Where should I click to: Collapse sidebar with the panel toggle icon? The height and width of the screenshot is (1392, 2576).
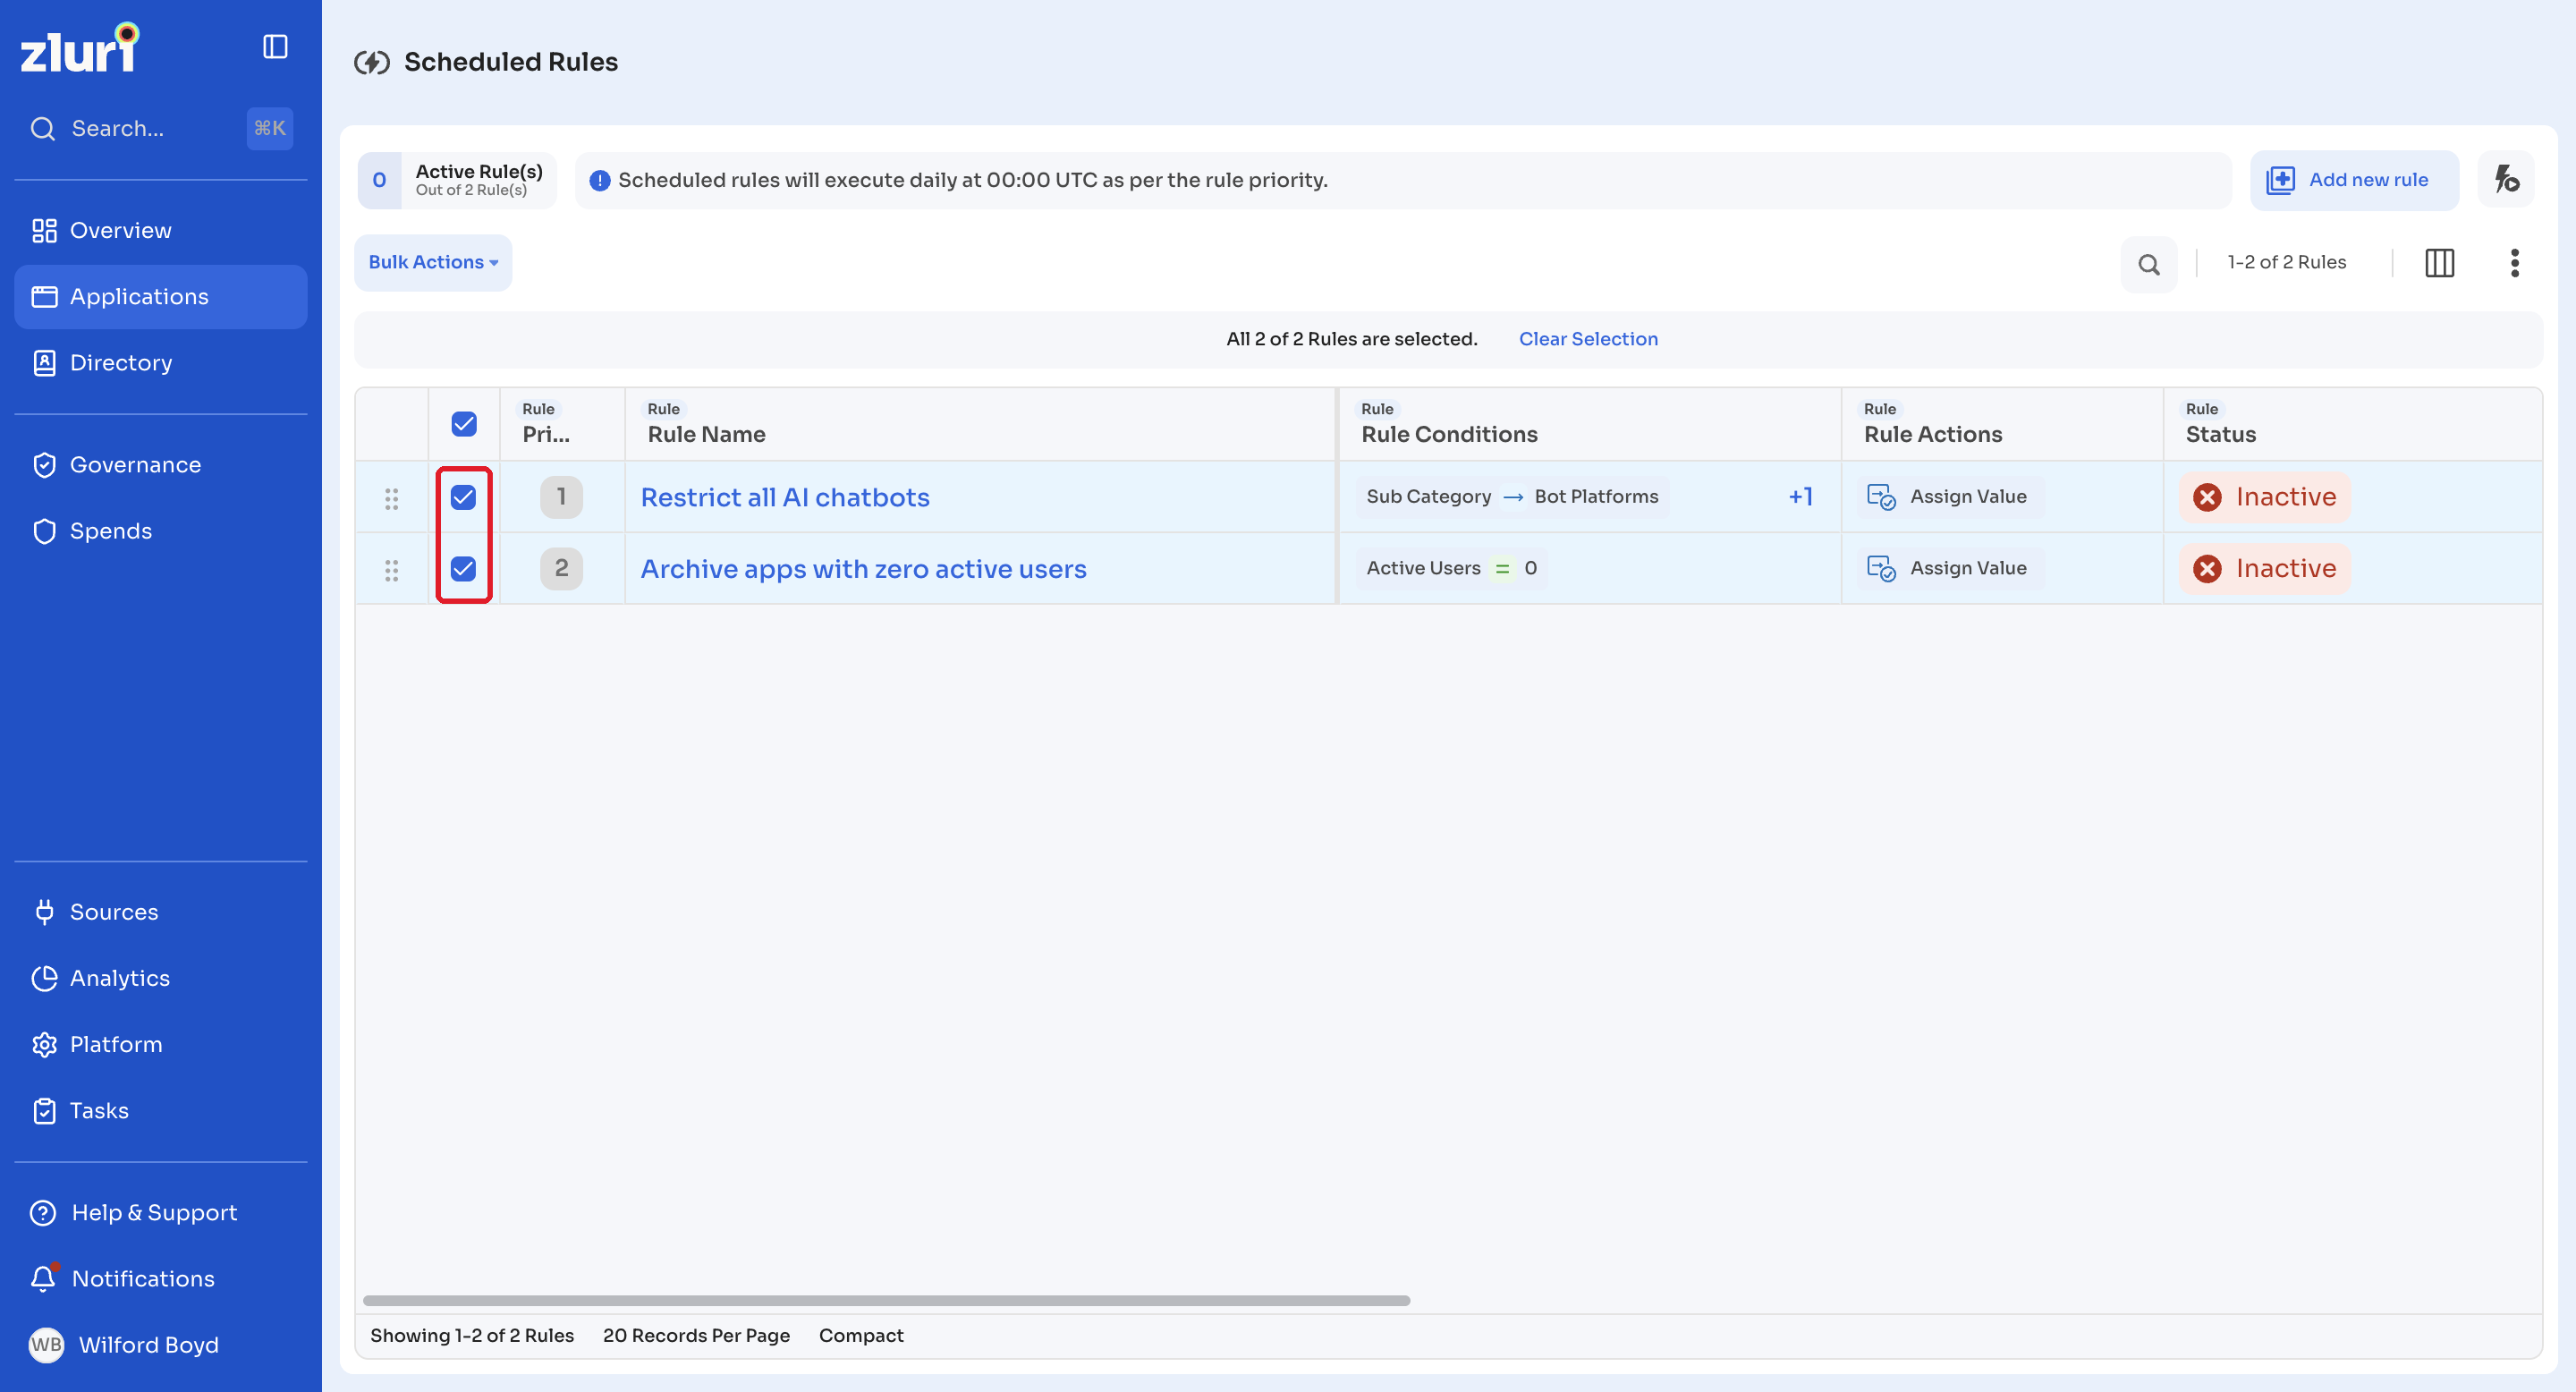[275, 47]
